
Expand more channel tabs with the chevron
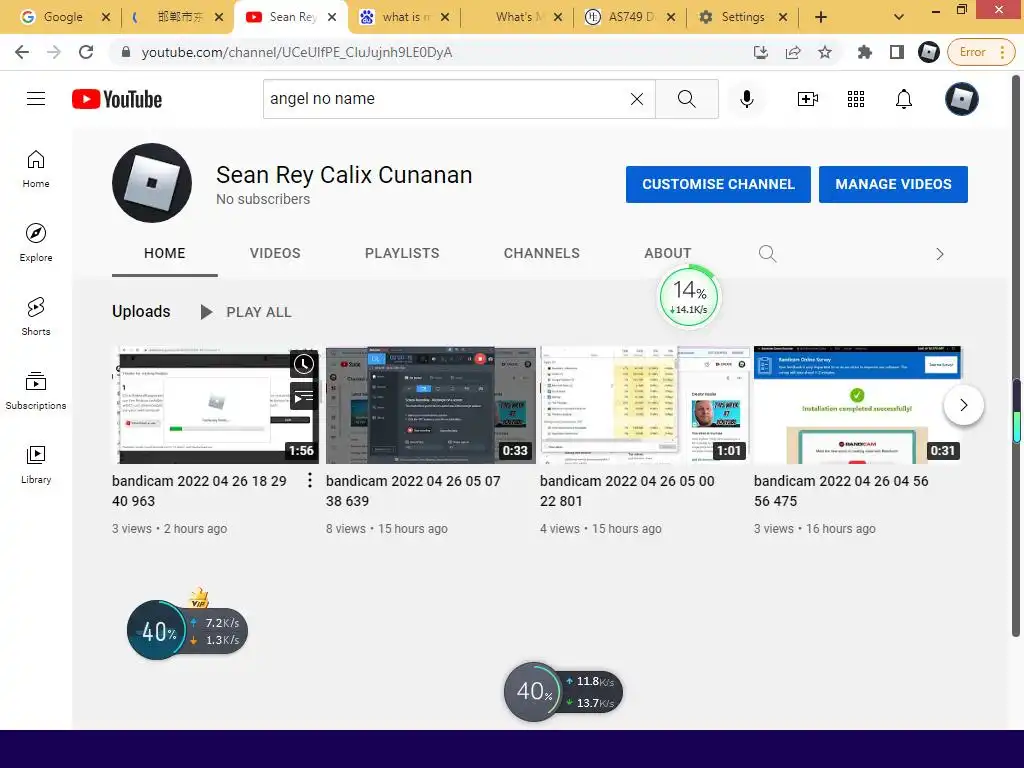pyautogui.click(x=940, y=254)
